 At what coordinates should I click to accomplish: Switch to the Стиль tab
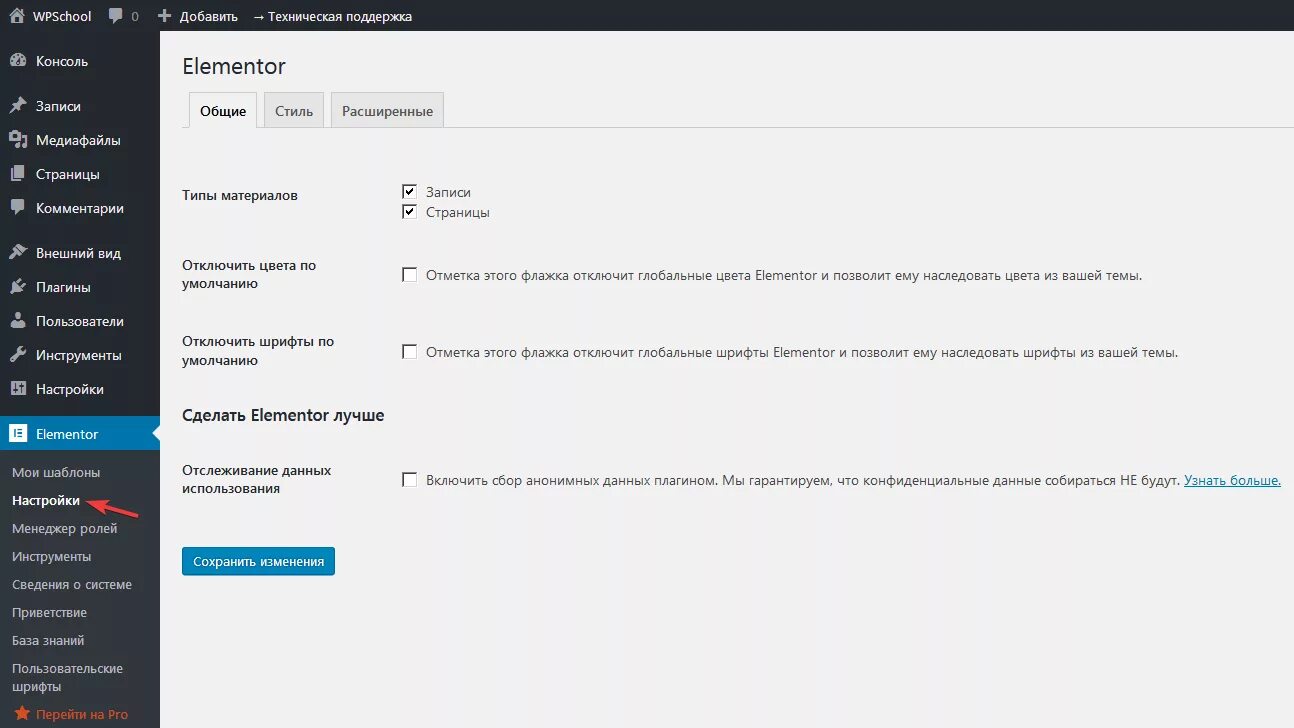294,111
